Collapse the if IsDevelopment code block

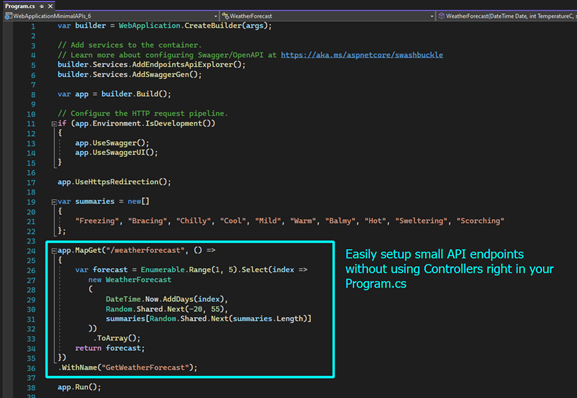point(54,124)
